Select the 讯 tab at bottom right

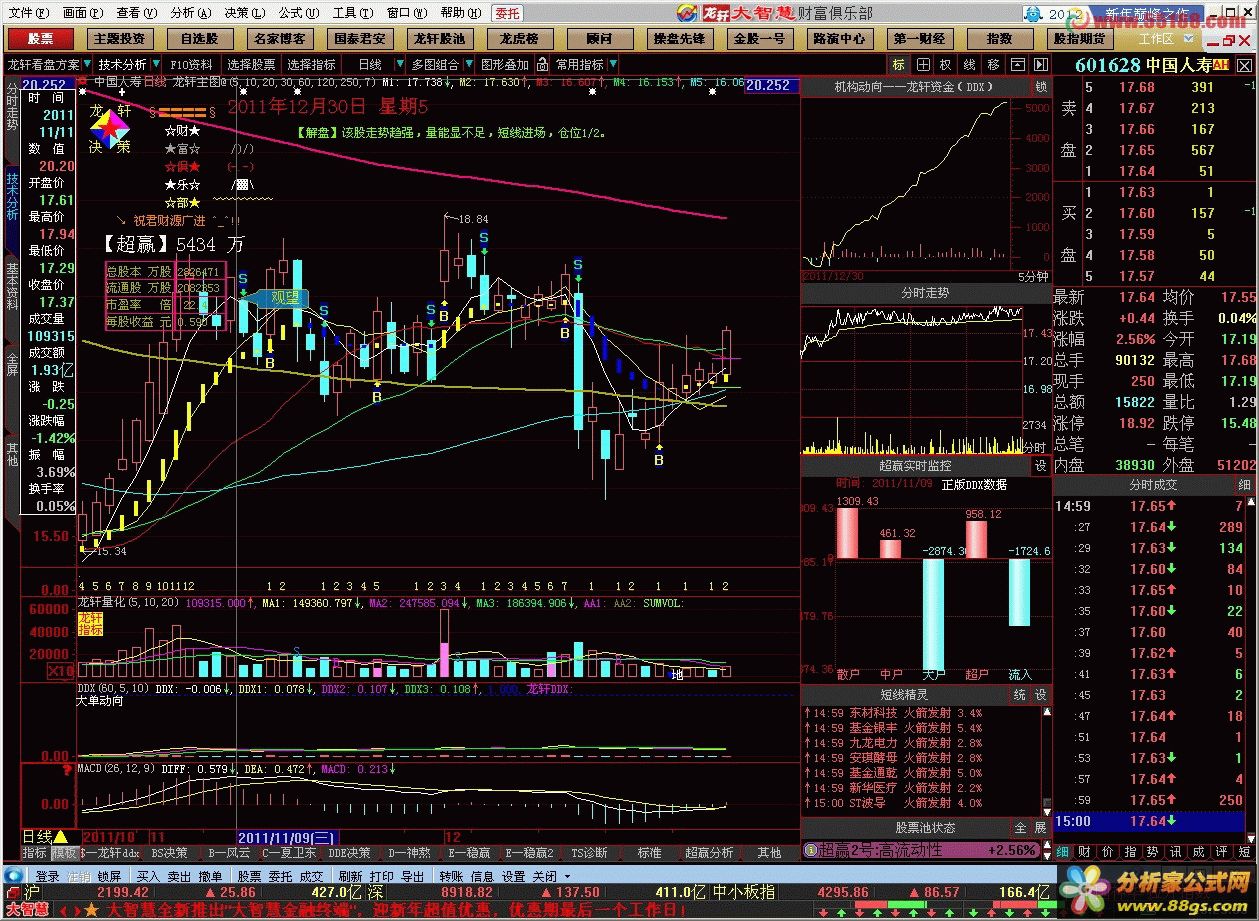tap(1176, 852)
